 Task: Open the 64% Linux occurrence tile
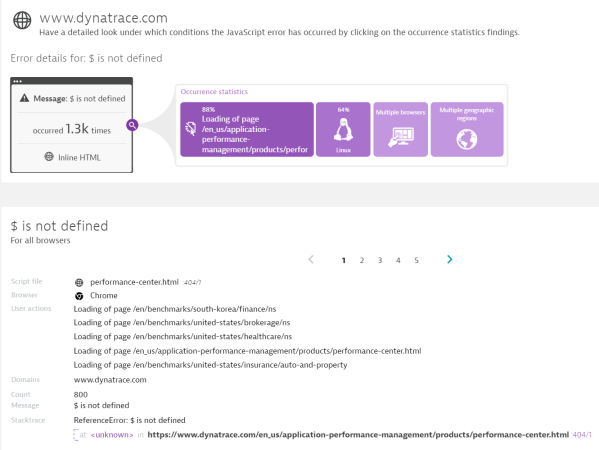(x=343, y=129)
